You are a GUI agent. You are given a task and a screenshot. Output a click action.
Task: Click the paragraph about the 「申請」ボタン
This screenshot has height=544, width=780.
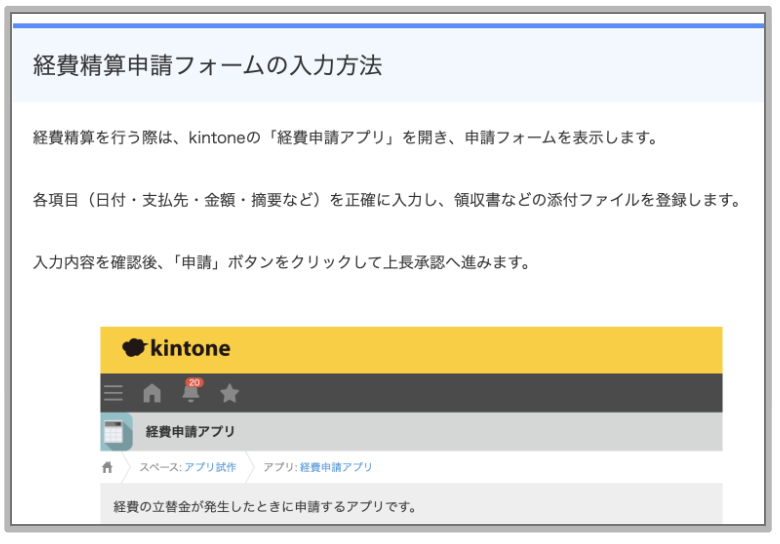280,263
